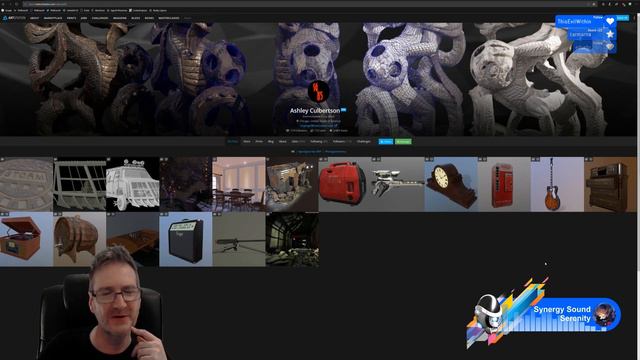This screenshot has width=640, height=360.
Task: Click the browser reload icon
Action: point(17,4)
